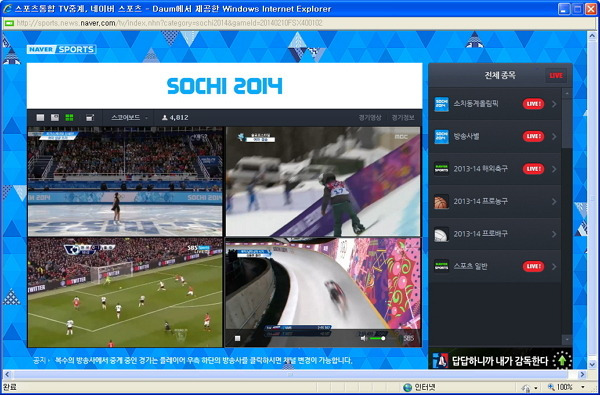Click the Sochi icon beside 소치동계올림픽
The width and height of the screenshot is (600, 395).
coord(441,104)
